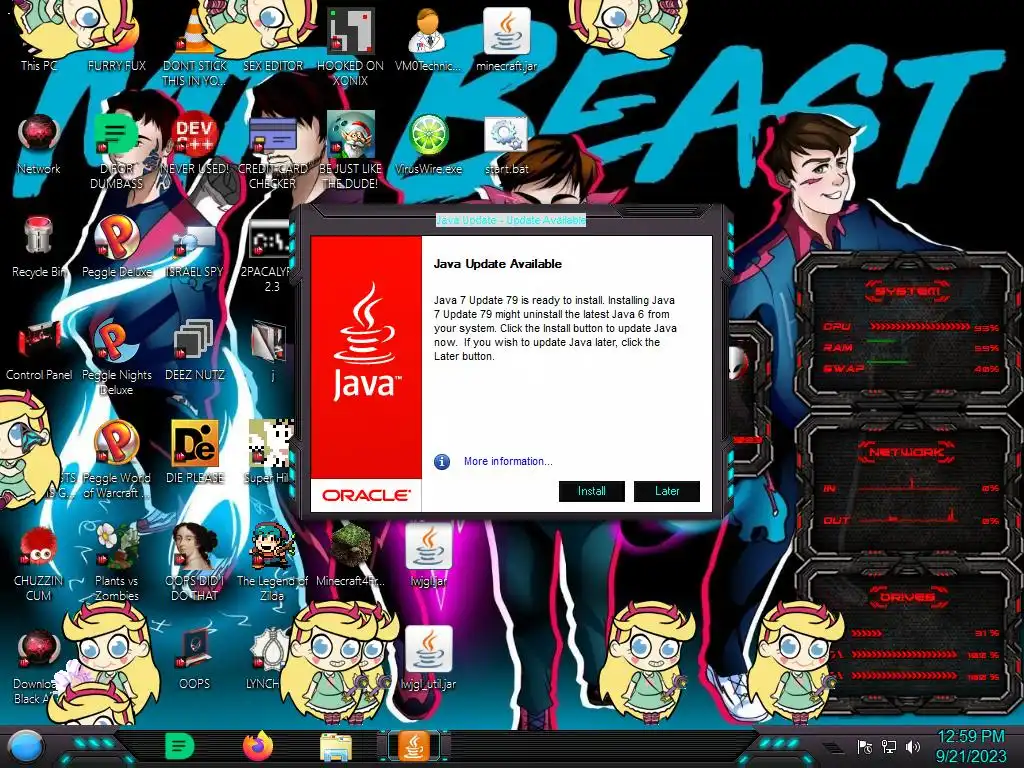Select the D FOR DUMBASS shortcut
This screenshot has height=768, width=1024.
coord(116,150)
